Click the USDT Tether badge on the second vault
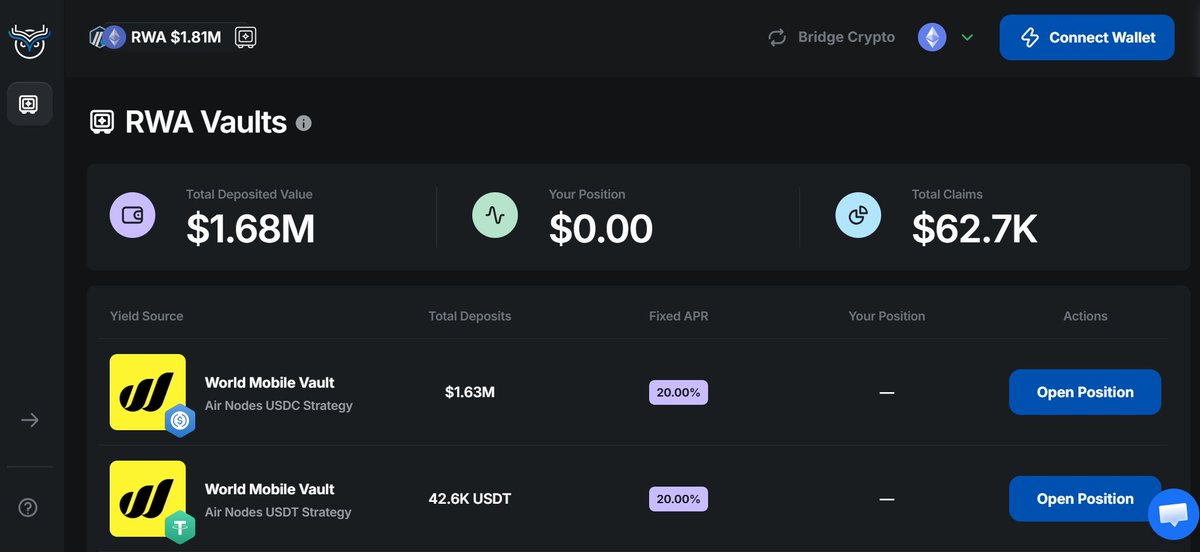Image resolution: width=1200 pixels, height=552 pixels. click(x=180, y=527)
